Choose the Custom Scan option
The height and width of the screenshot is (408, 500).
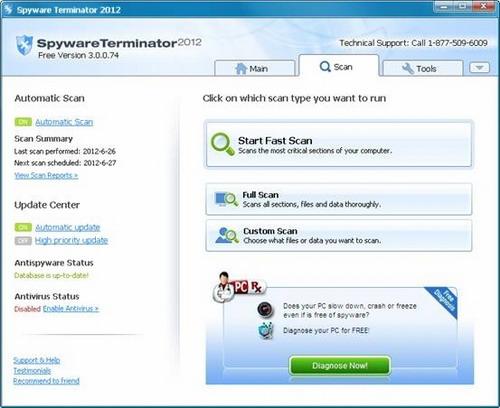coord(339,235)
